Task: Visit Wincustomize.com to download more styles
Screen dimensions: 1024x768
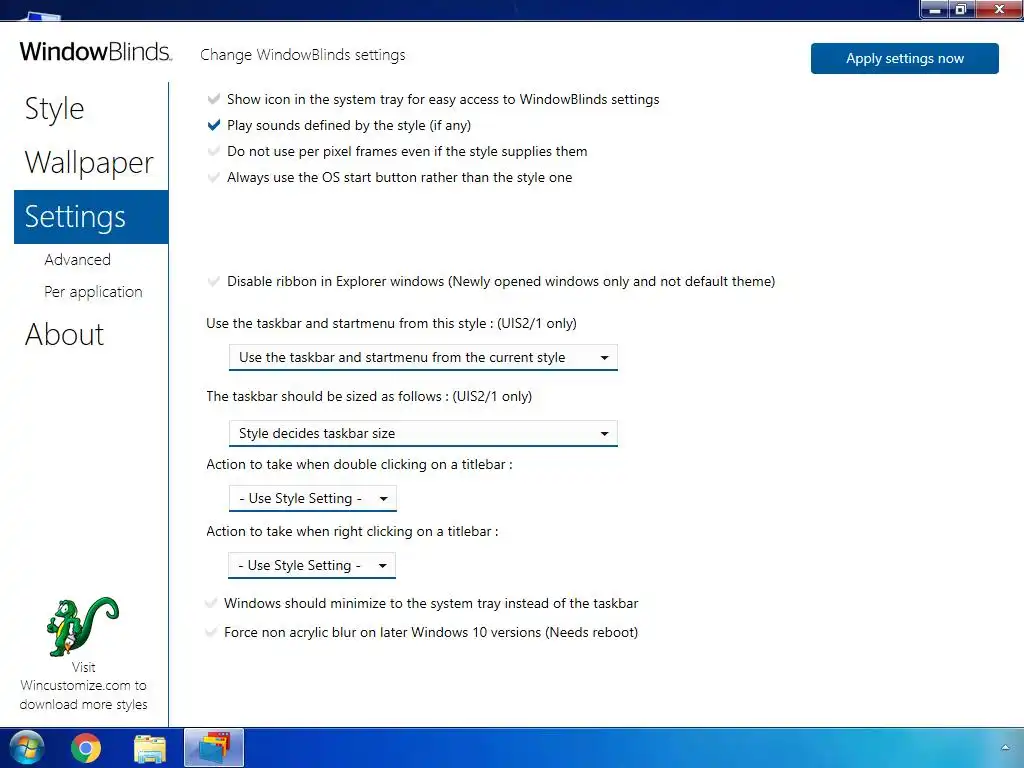Action: (83, 686)
